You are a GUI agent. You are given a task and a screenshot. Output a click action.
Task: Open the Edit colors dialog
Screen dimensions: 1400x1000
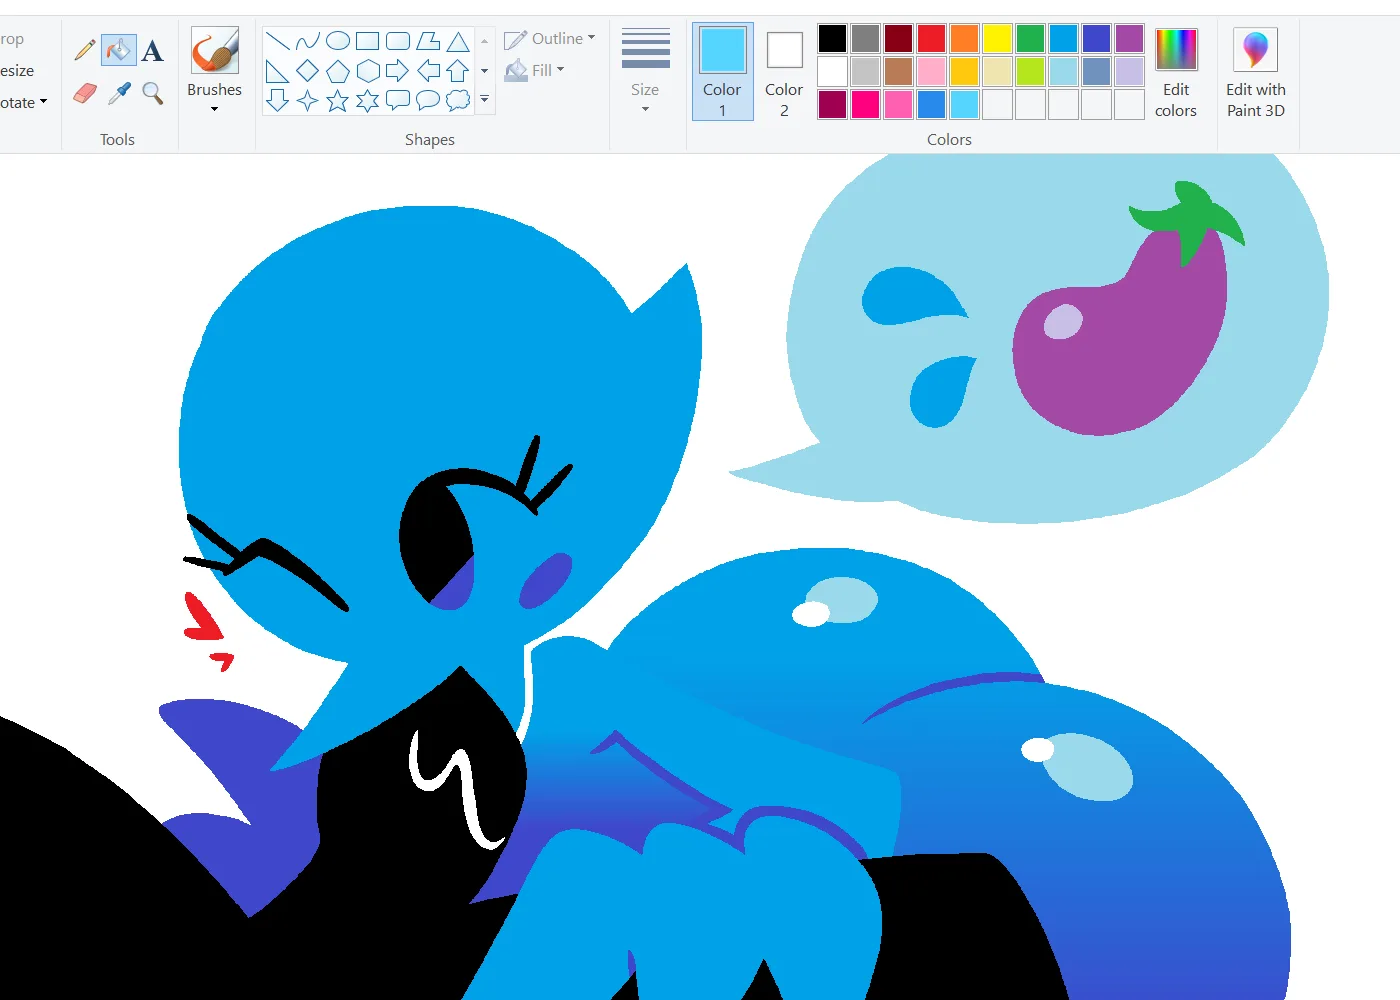point(1175,71)
